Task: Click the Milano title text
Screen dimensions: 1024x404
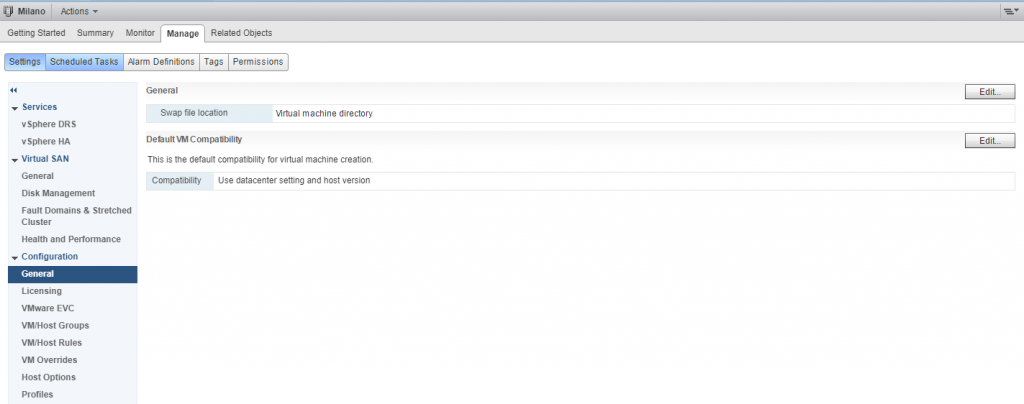Action: (31, 11)
